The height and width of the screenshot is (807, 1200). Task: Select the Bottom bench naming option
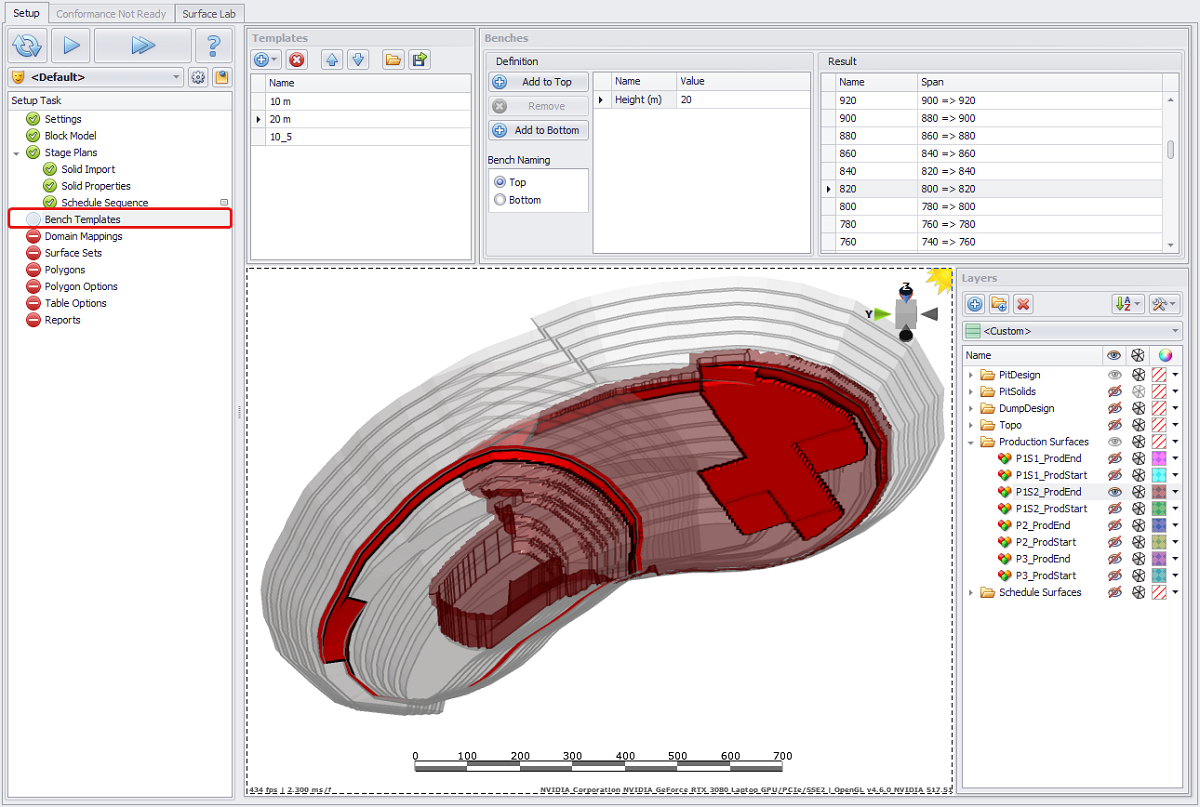[x=500, y=200]
